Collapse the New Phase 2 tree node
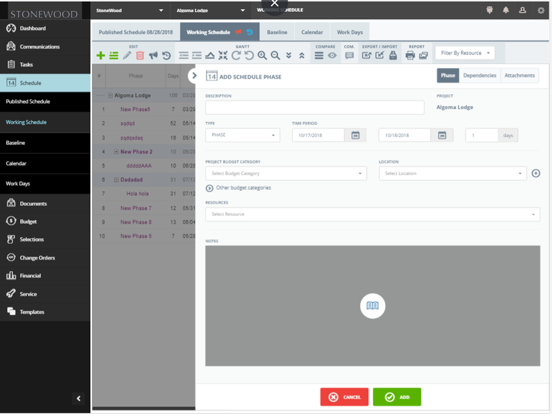Screen dimensions: 552x414 coord(116,152)
